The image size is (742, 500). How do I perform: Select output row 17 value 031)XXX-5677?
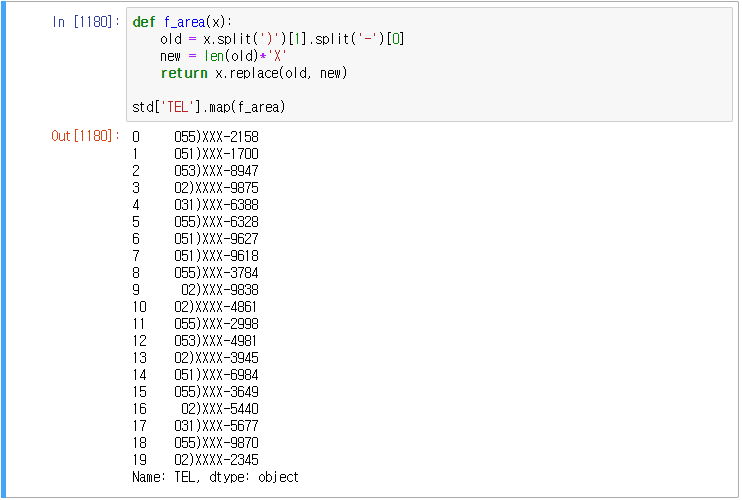tap(216, 426)
